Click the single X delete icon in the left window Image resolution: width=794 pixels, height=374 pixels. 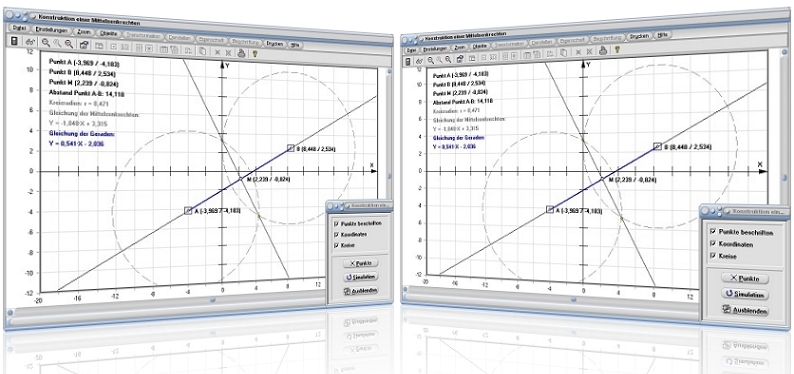pyautogui.click(x=217, y=52)
